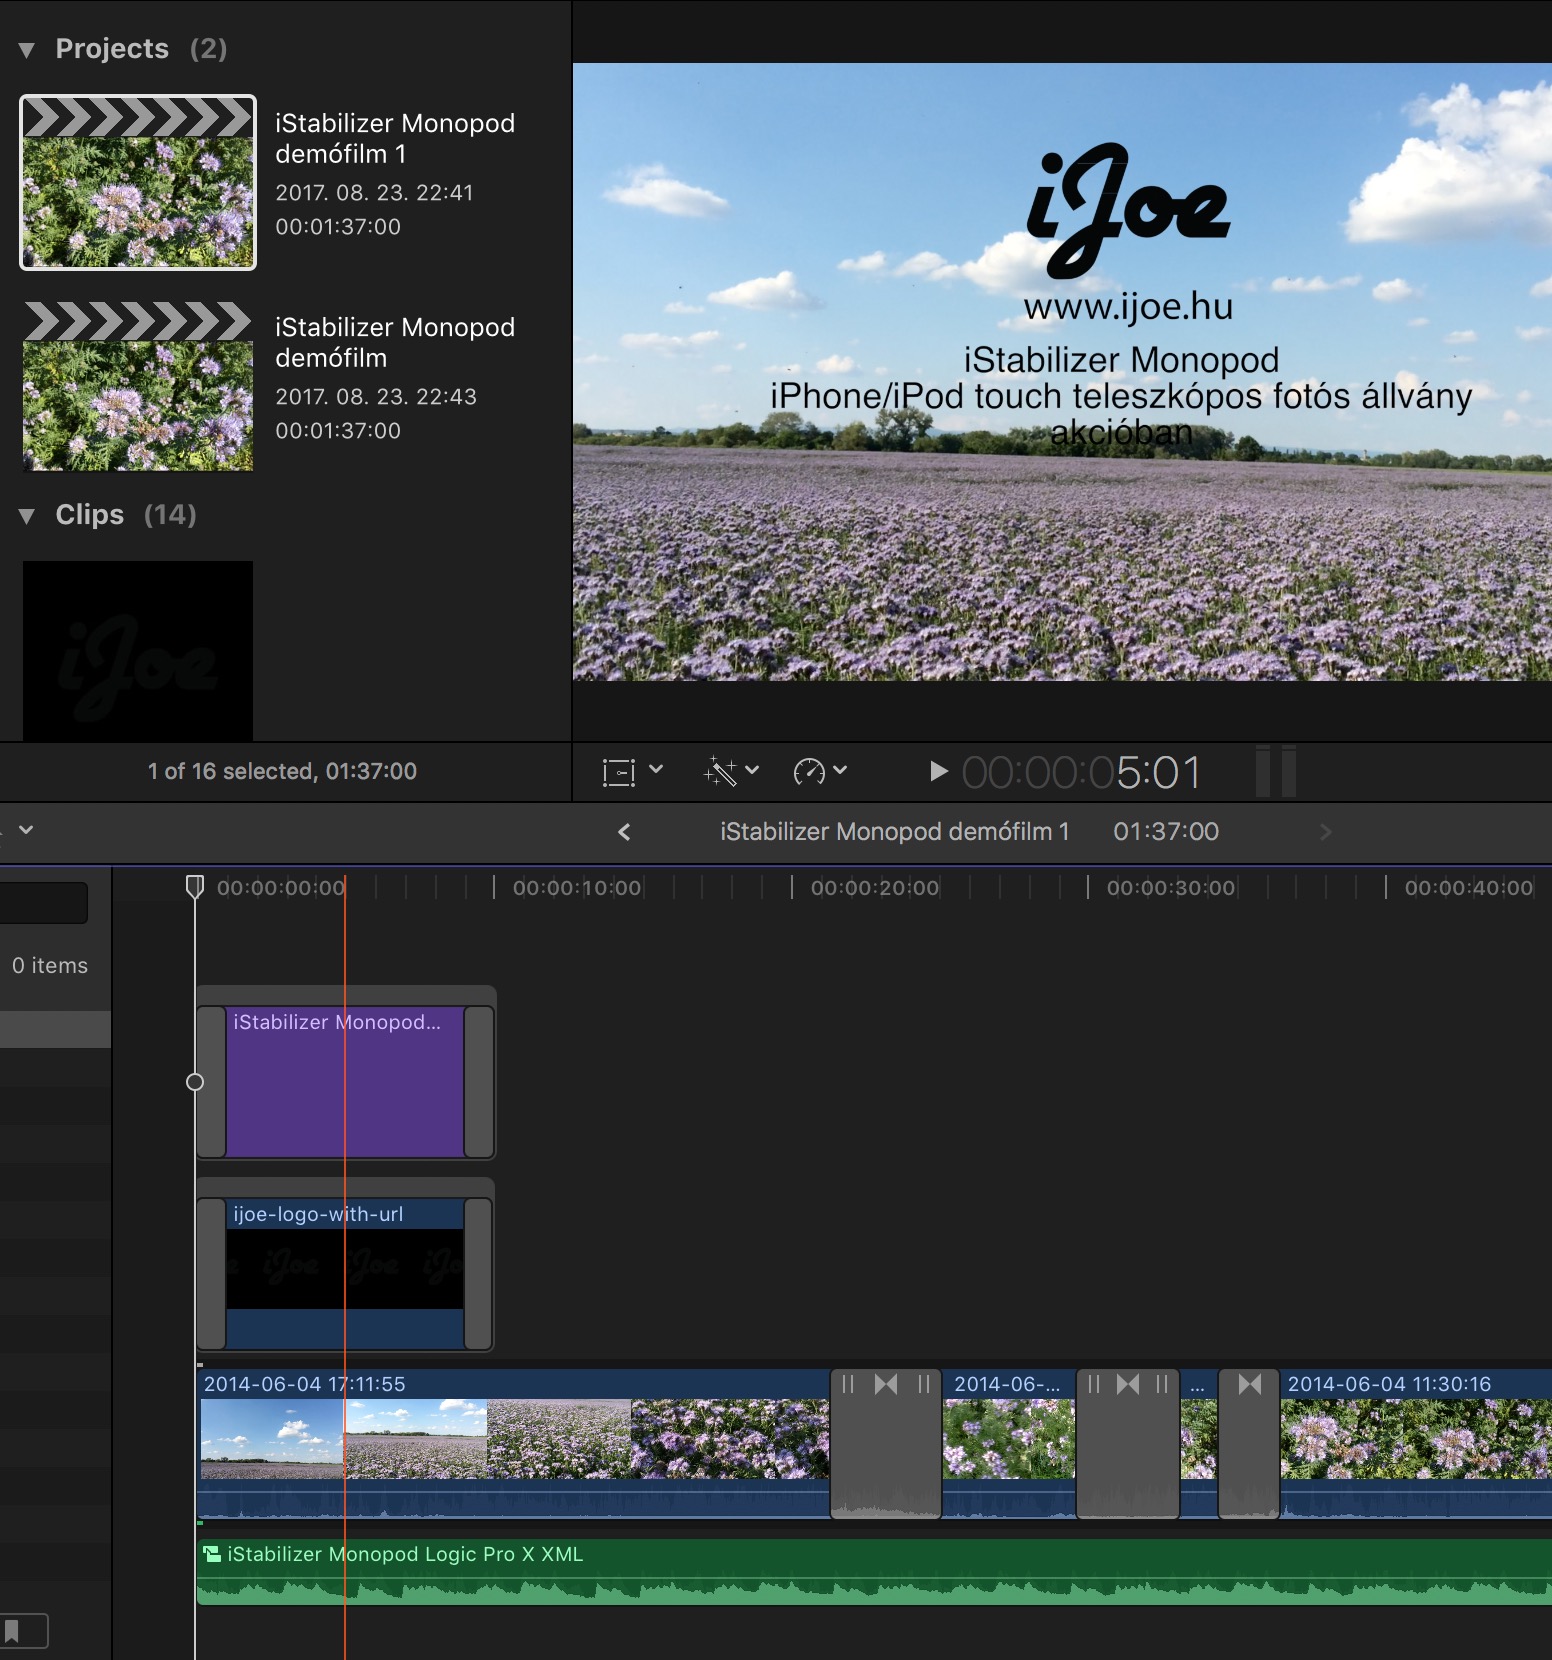Click the 00:00:10:00 mark on the ruler

pos(577,888)
